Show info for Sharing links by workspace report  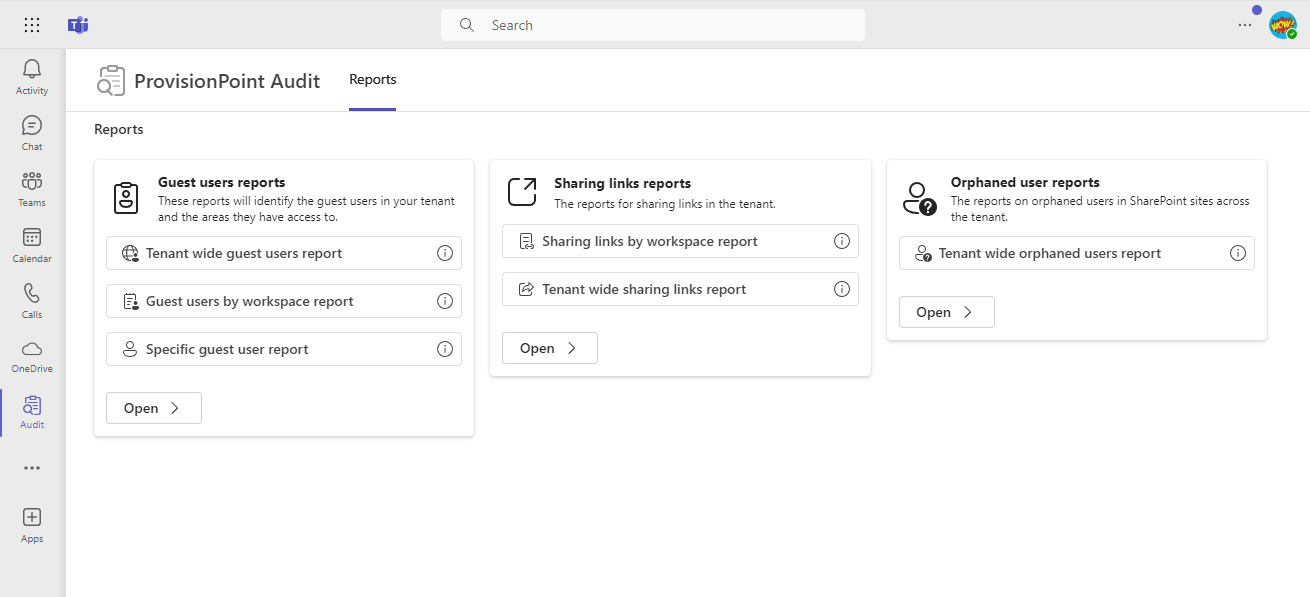[841, 241]
